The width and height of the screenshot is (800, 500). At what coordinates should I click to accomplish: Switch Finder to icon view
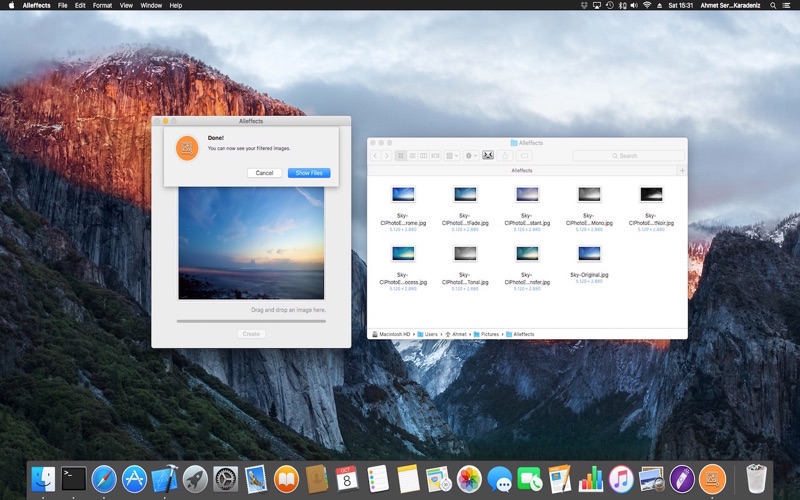(401, 156)
